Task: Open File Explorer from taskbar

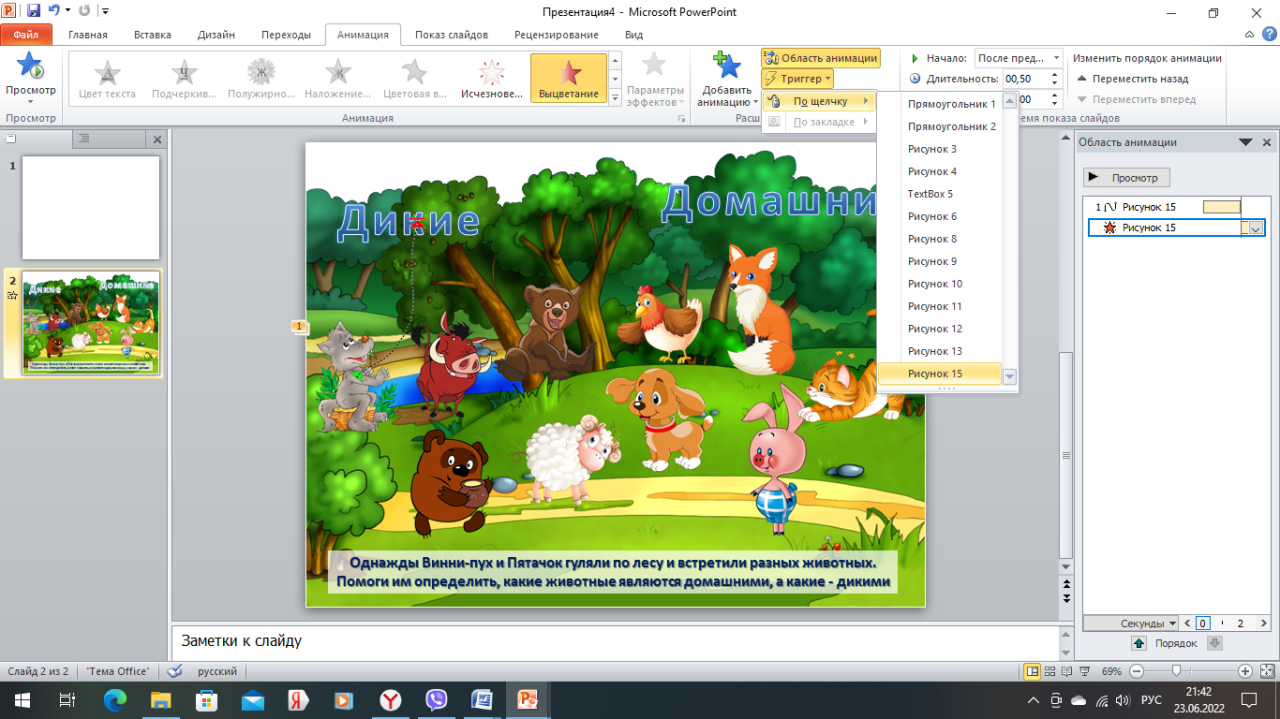Action: tap(160, 699)
